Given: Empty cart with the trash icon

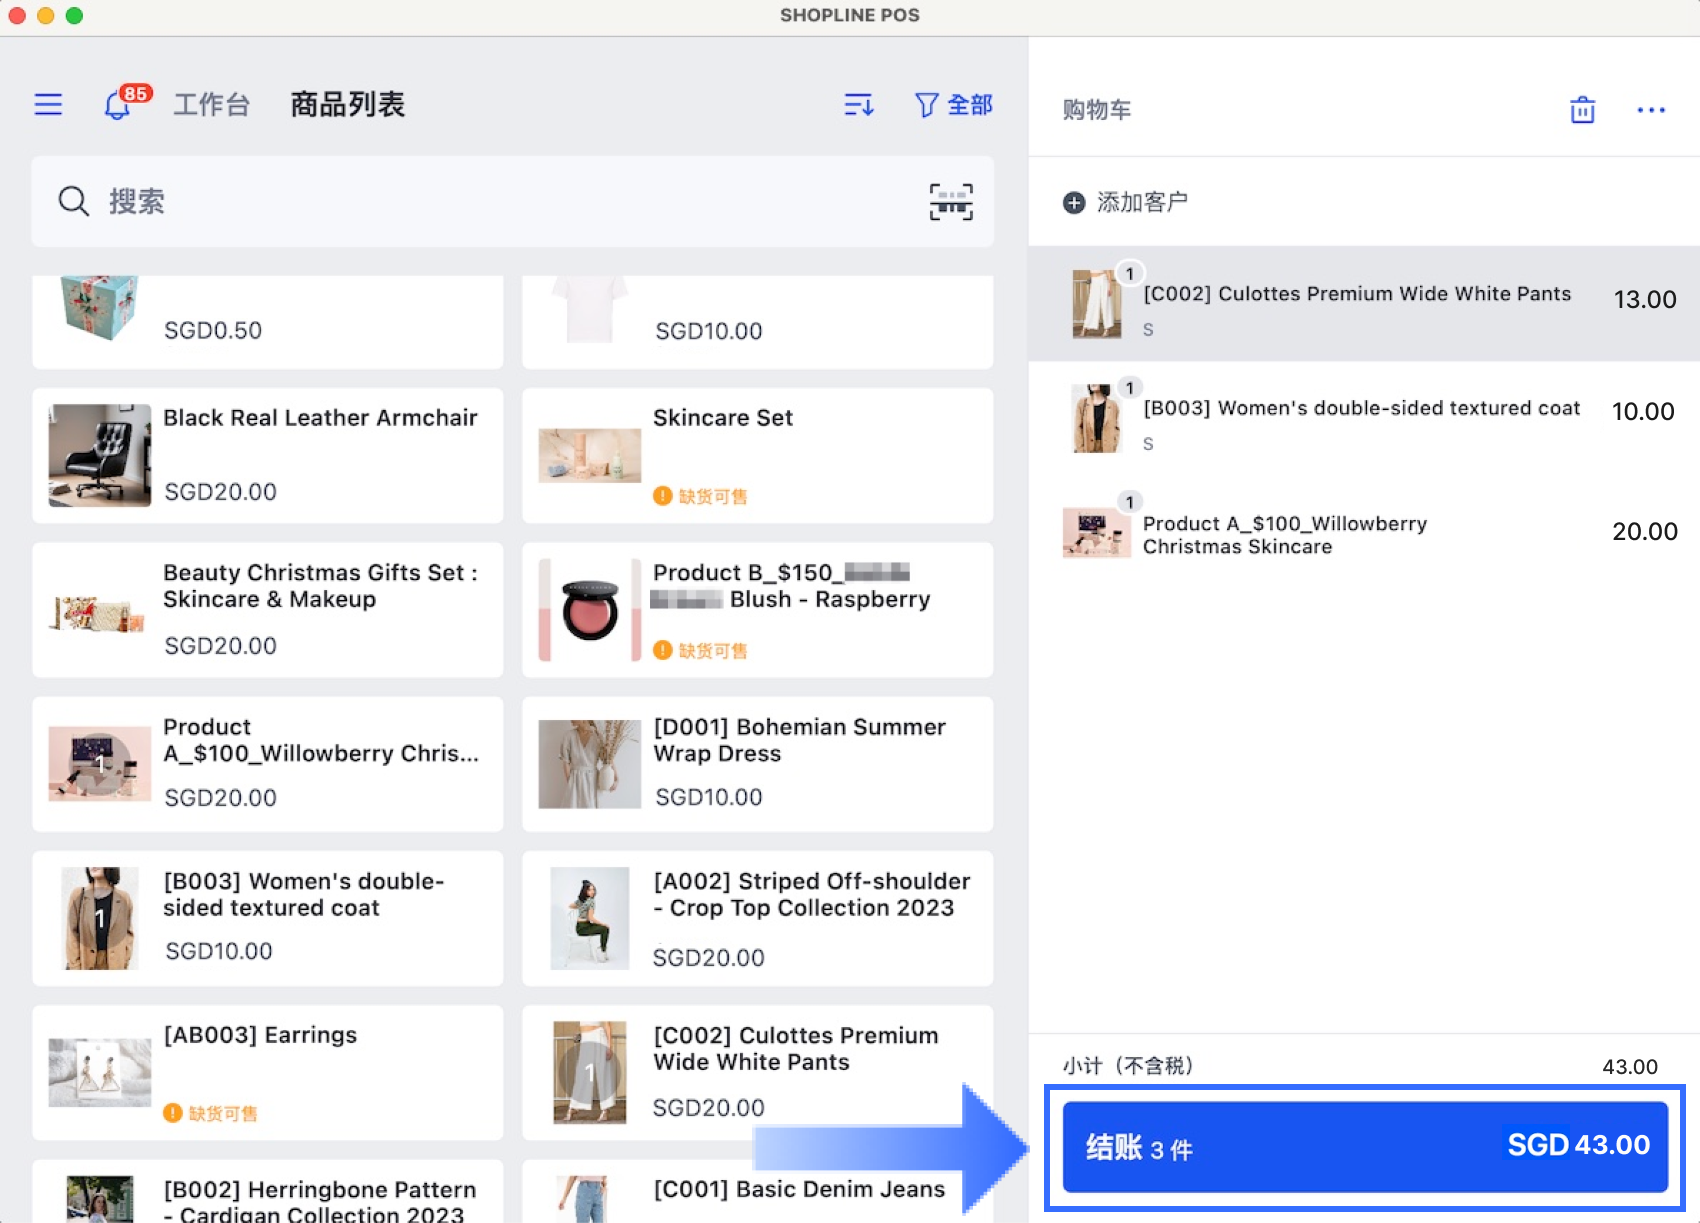Looking at the screenshot, I should click(x=1582, y=109).
